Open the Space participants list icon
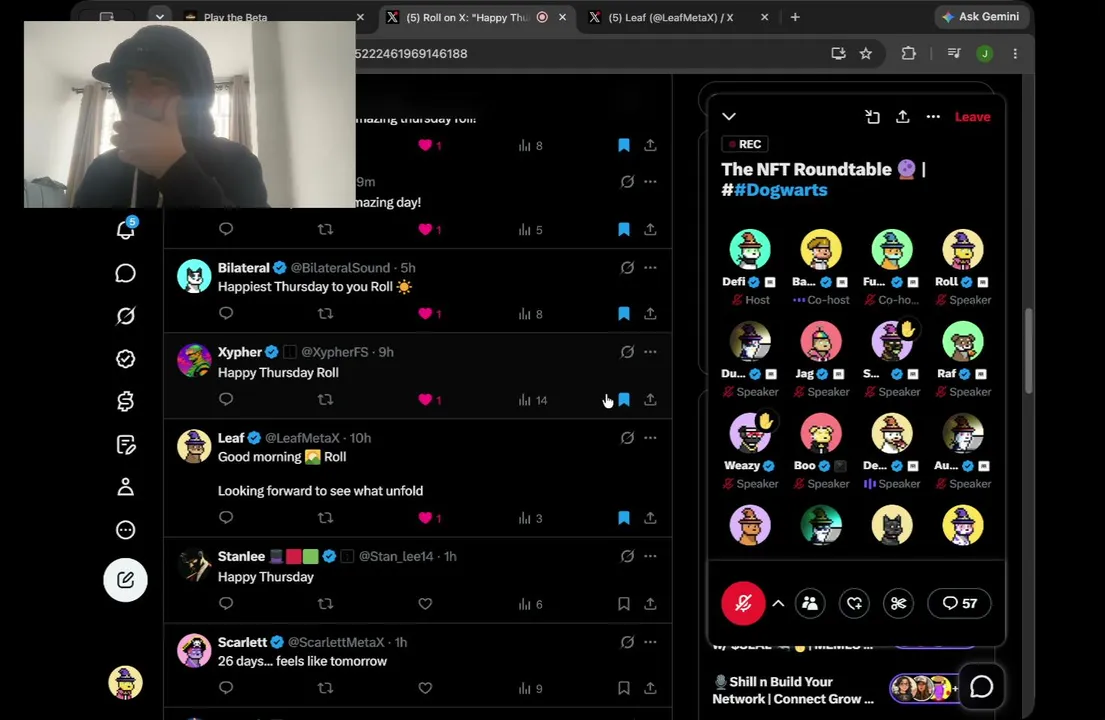The height and width of the screenshot is (720, 1105). 810,603
